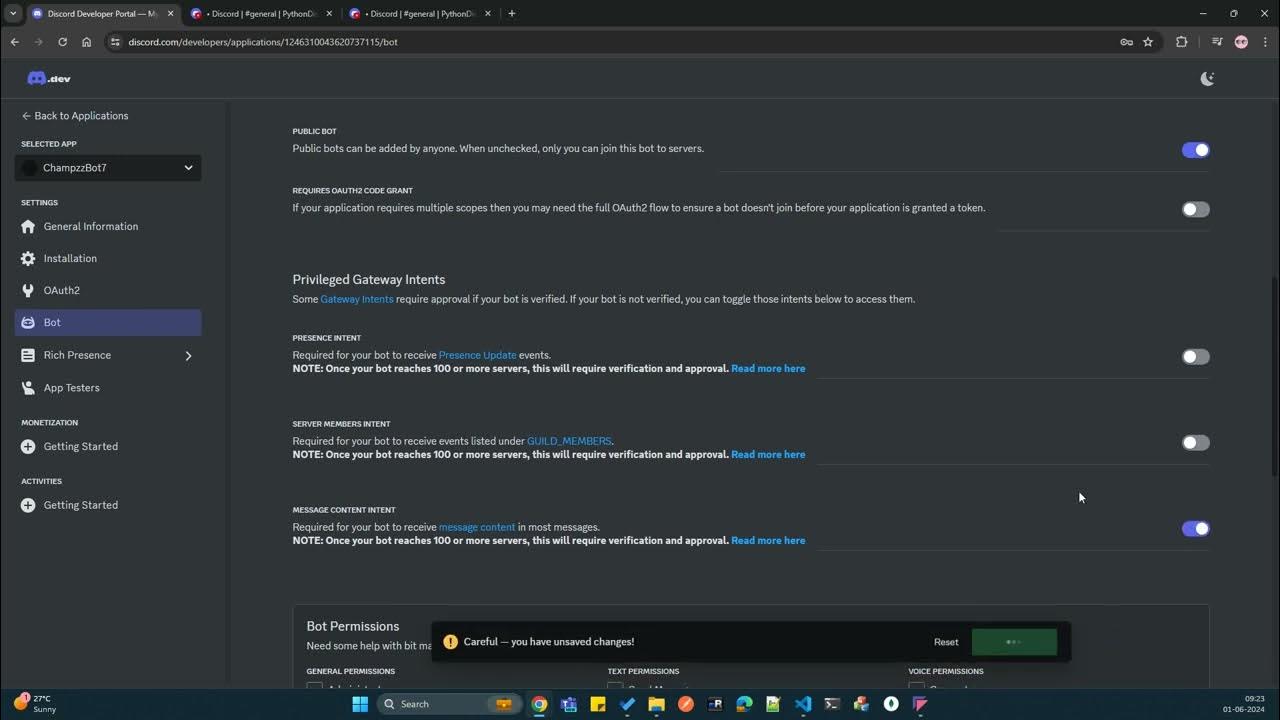
Task: Switch to the second Discord #general tab
Action: [x=261, y=14]
